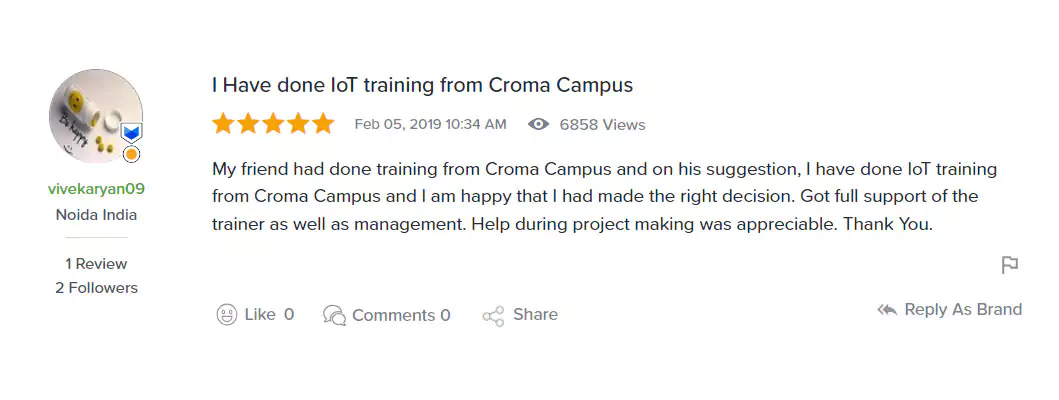View the 2 Followers link

(97, 288)
